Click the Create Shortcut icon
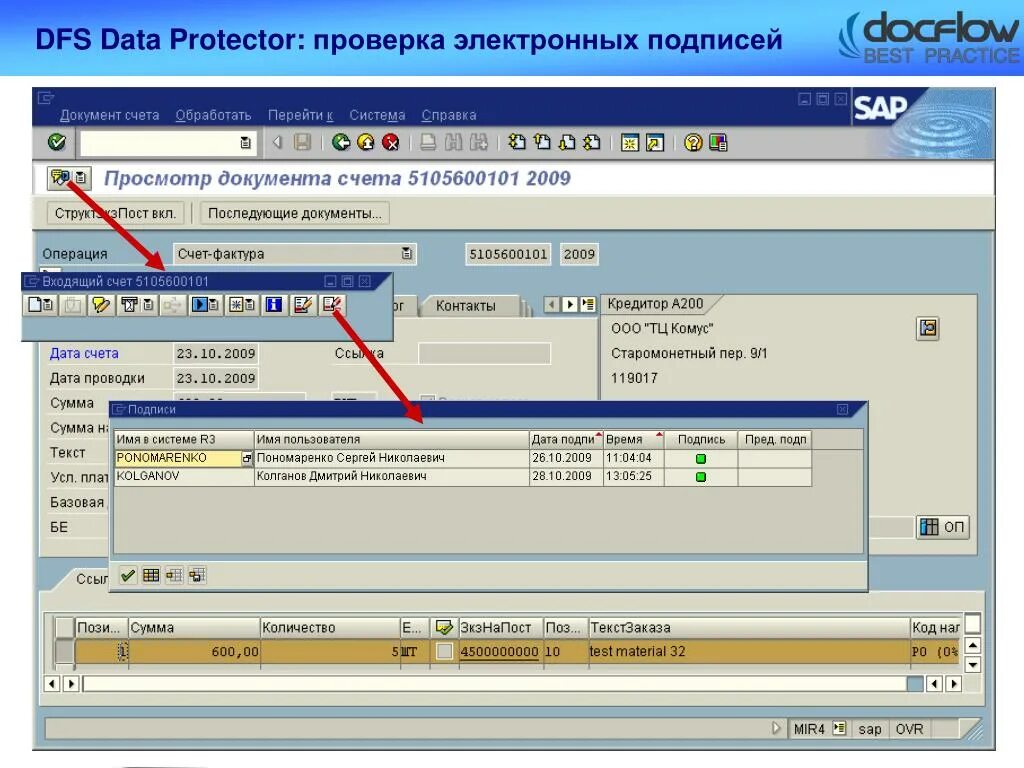Viewport: 1024px width, 768px height. [x=655, y=142]
